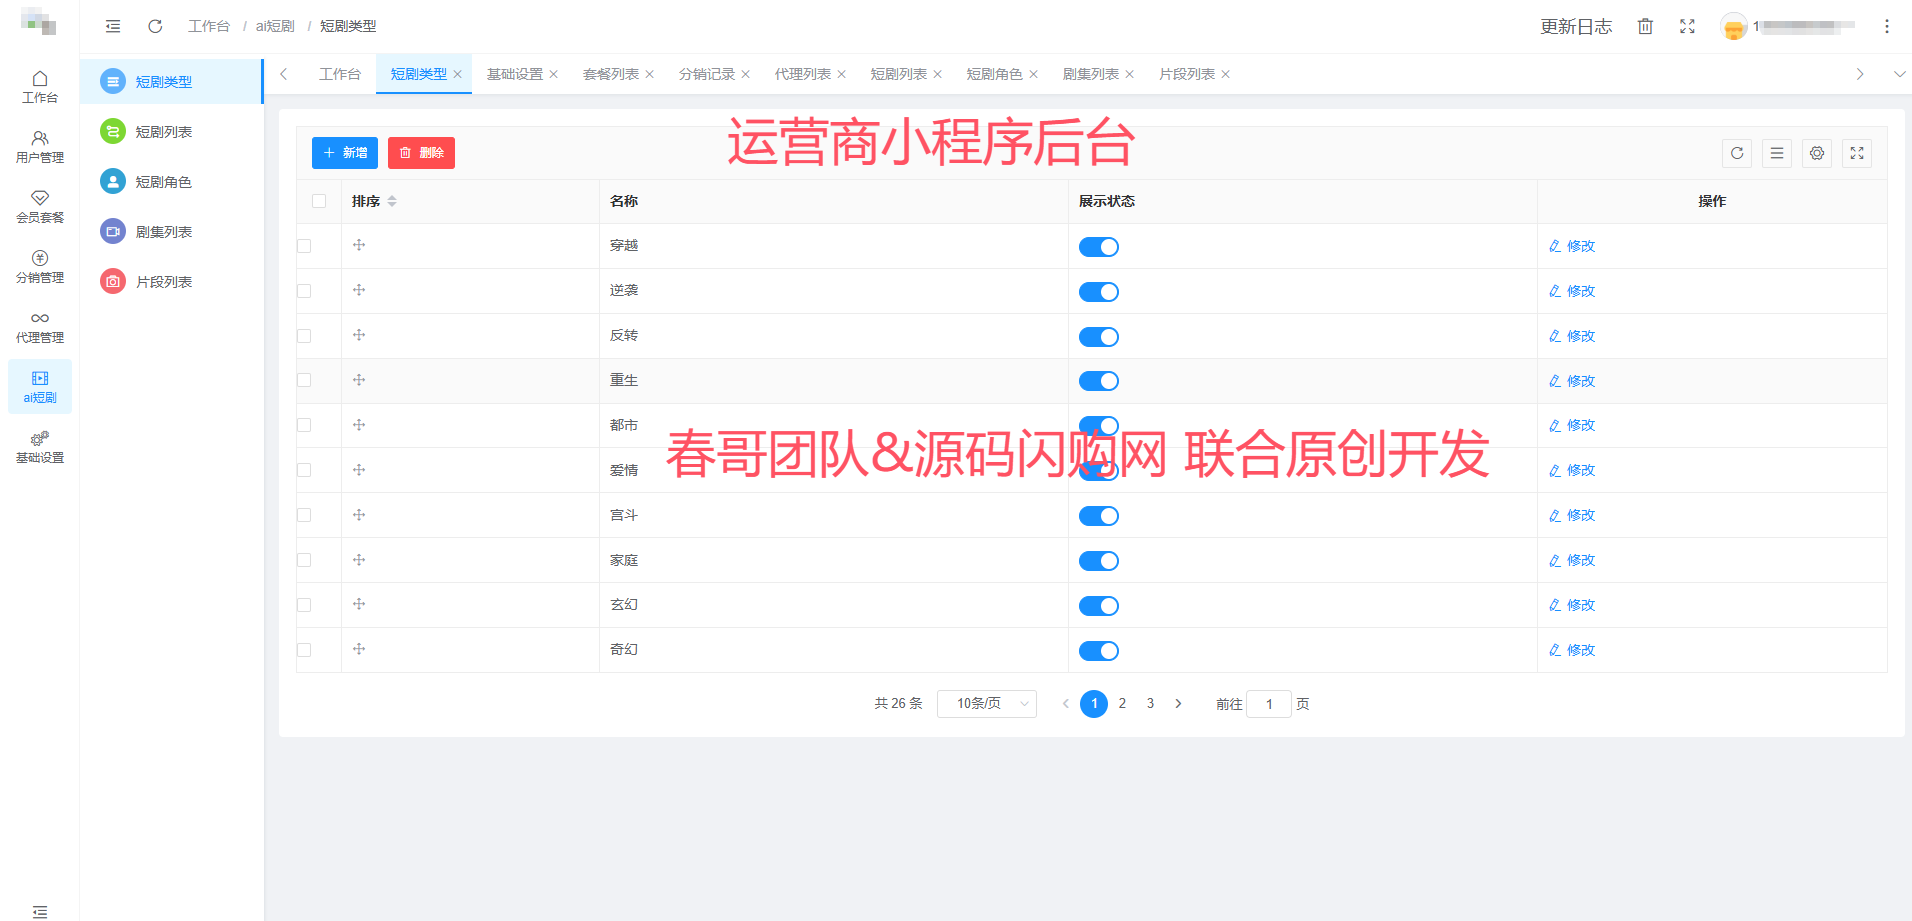Toggle the display status switch for 宫斗
The image size is (1912, 921).
pos(1098,516)
